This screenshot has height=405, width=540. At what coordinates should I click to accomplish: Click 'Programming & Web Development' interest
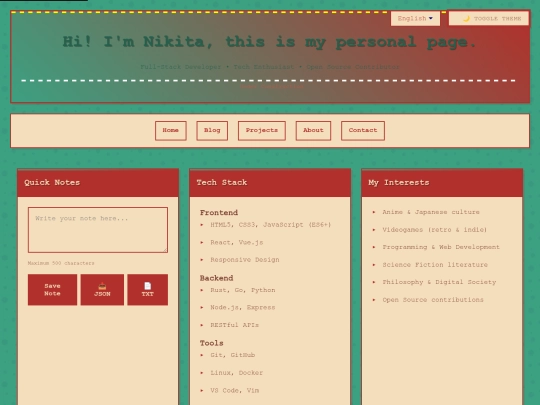441,247
